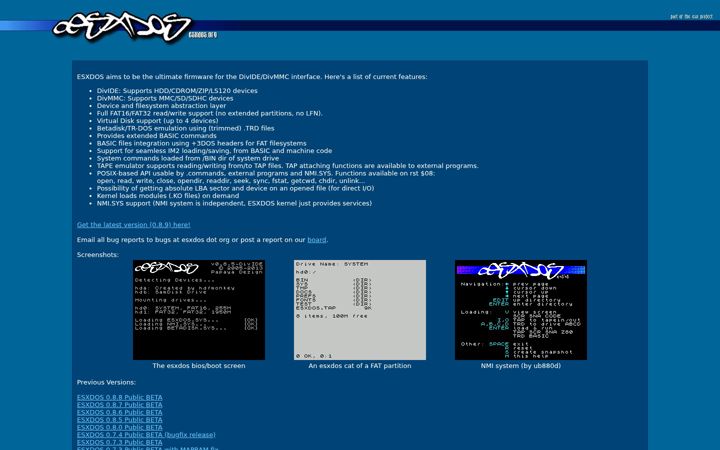Click the 'Previous Versions:' heading

point(106,382)
